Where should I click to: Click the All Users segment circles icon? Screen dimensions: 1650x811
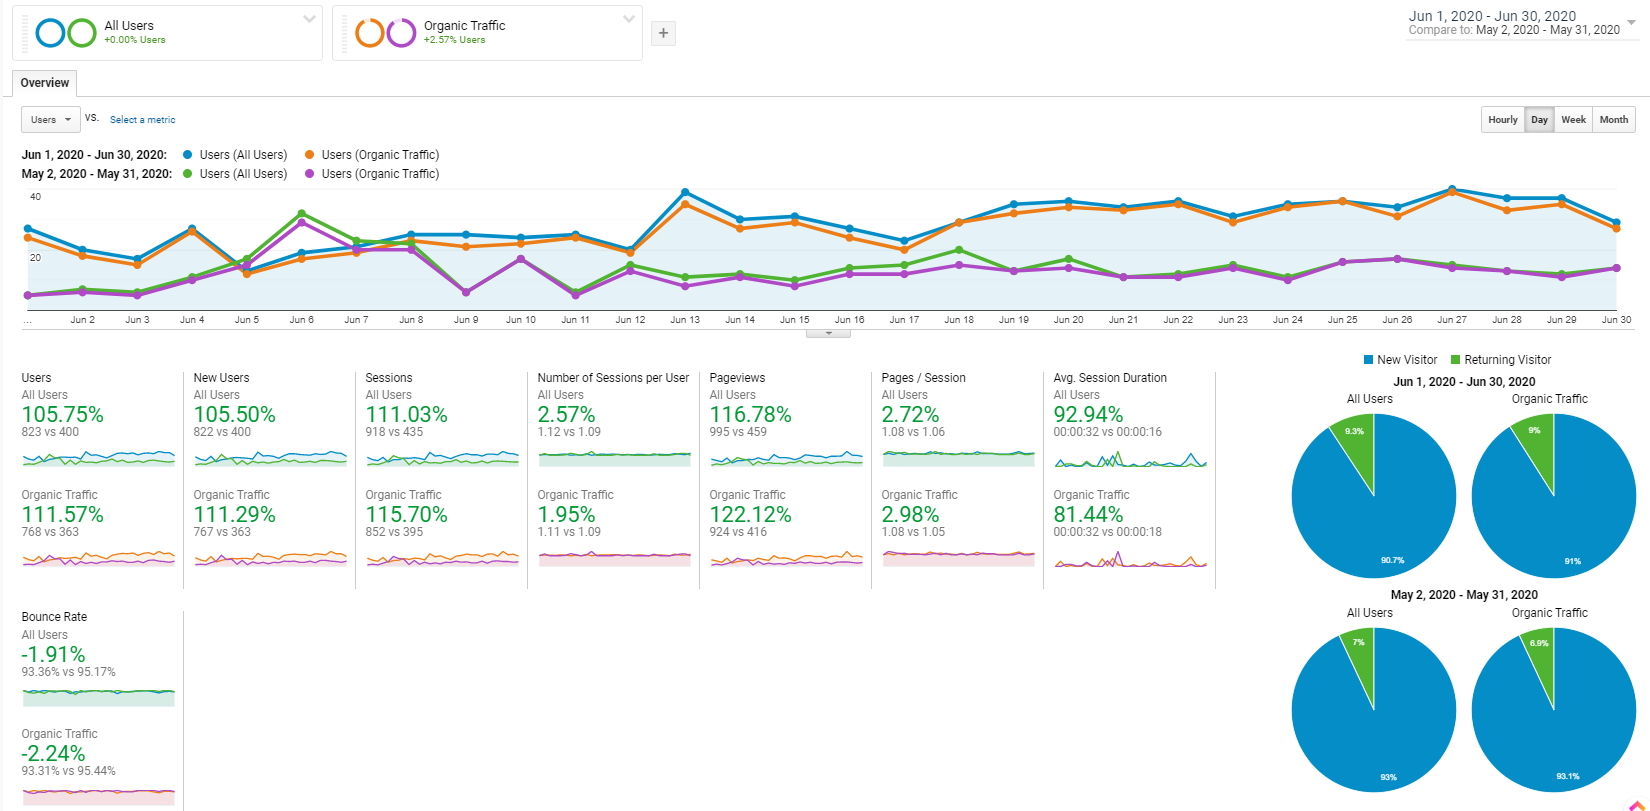[66, 33]
